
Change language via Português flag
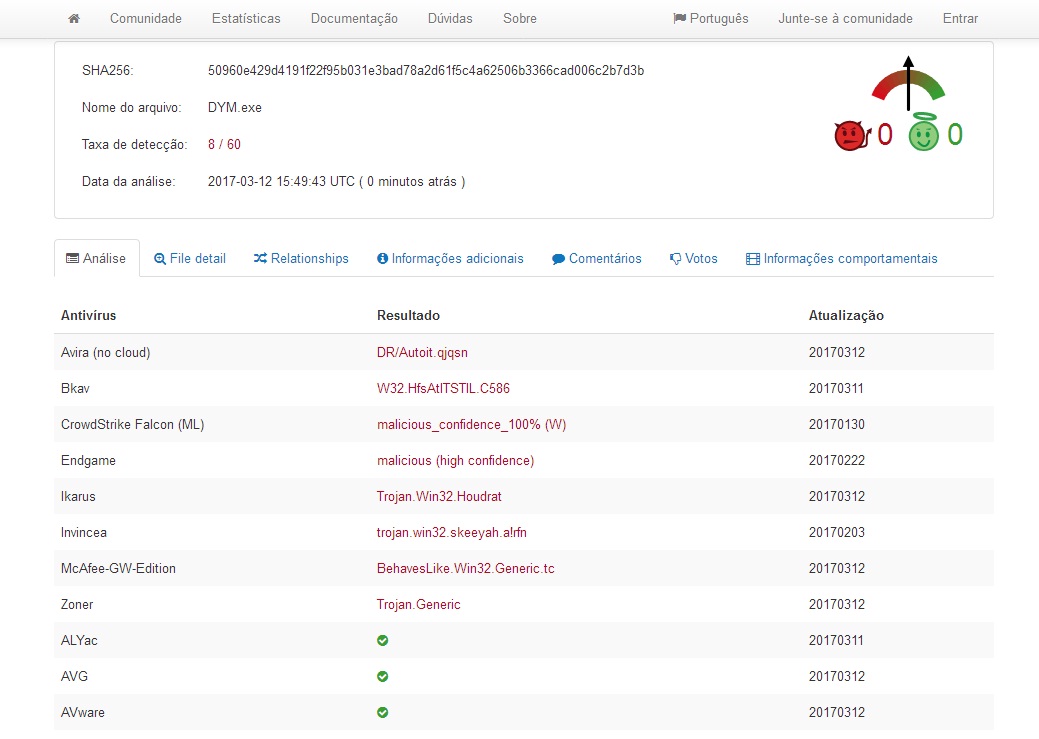pyautogui.click(x=710, y=19)
